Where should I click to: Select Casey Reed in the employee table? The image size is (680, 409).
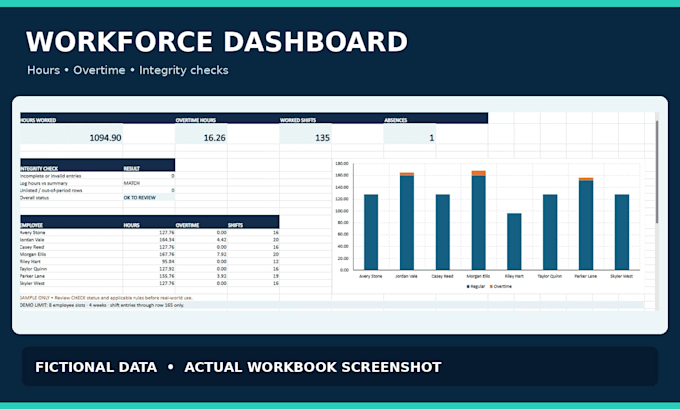point(33,247)
